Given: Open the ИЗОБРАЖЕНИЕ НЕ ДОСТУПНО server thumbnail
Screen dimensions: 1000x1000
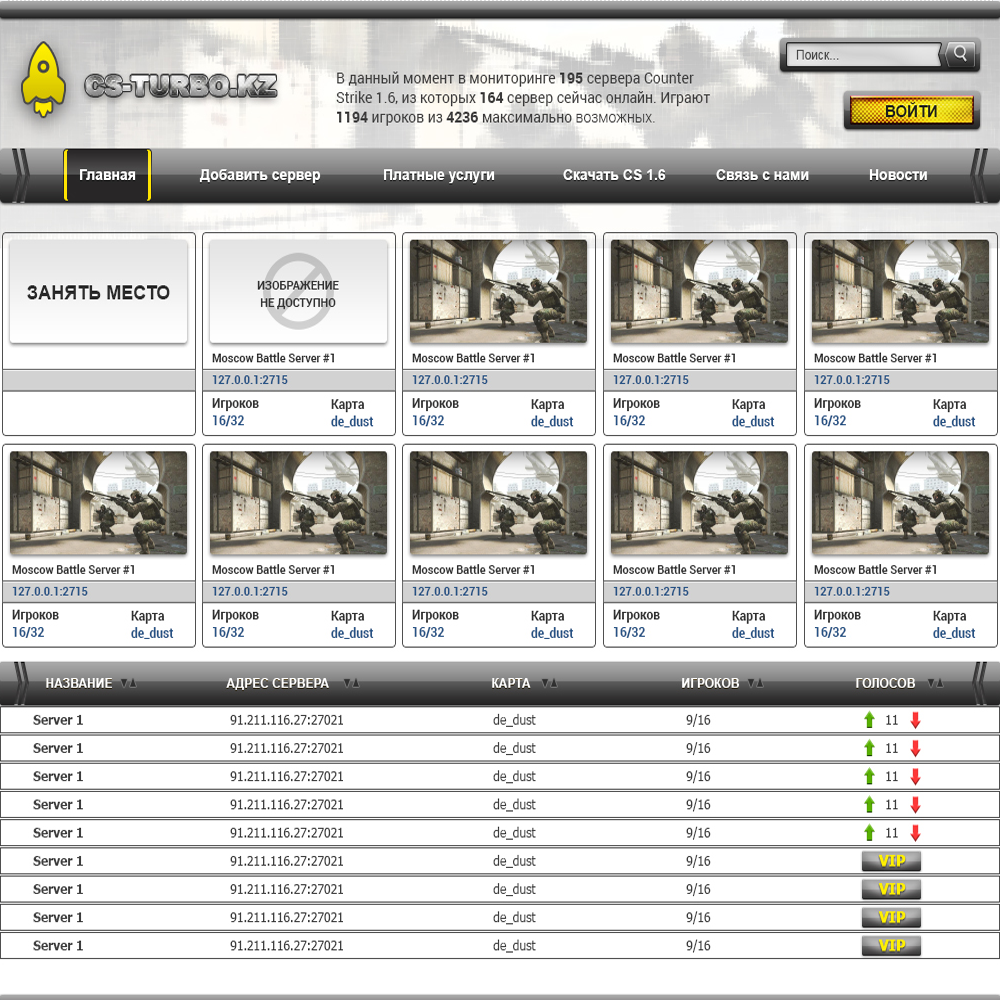Looking at the screenshot, I should click(x=298, y=292).
